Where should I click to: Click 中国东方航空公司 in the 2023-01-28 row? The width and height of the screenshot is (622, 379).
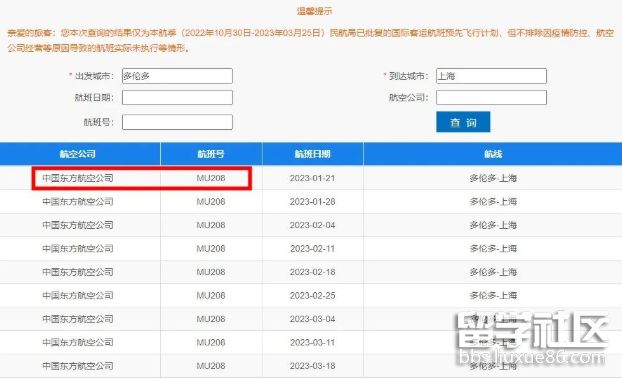coord(78,202)
